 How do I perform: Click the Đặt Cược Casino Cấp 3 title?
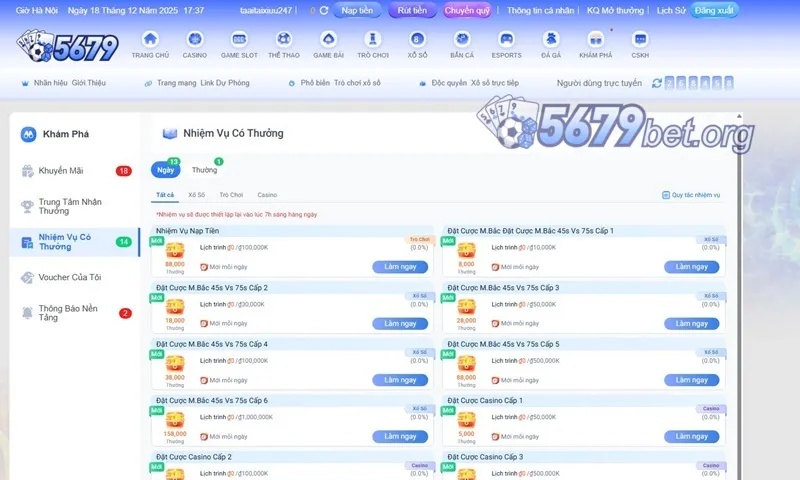coord(485,457)
